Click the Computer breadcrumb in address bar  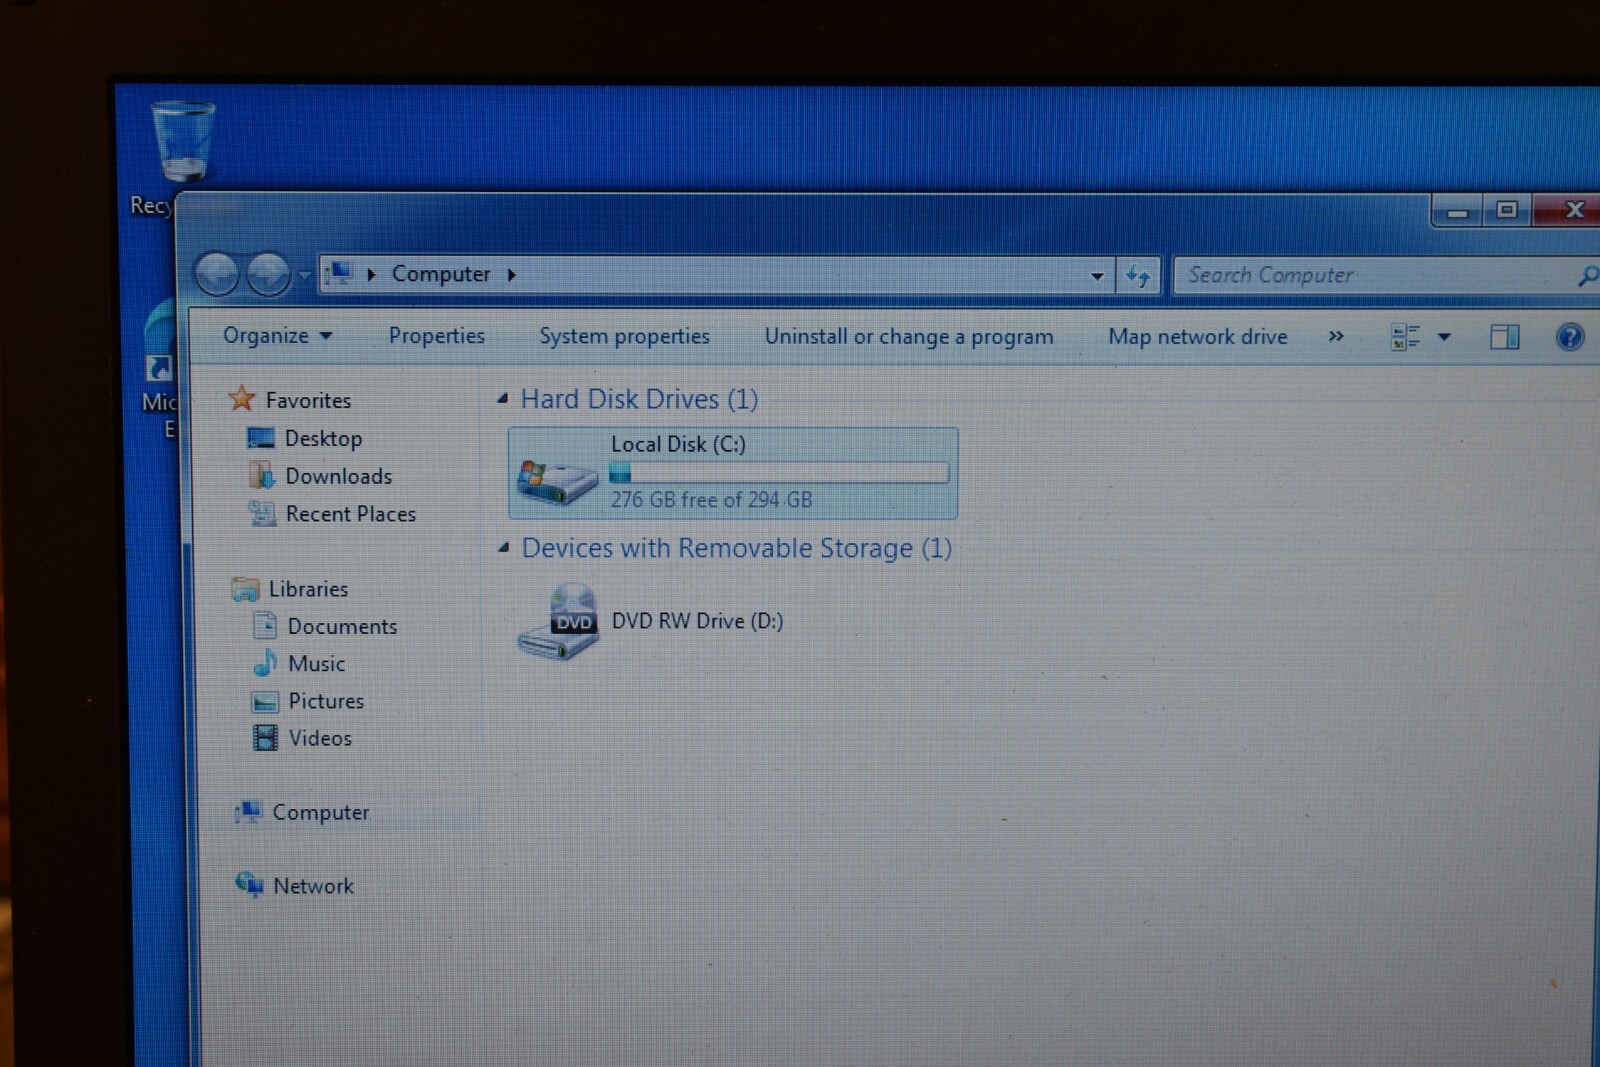tap(441, 274)
